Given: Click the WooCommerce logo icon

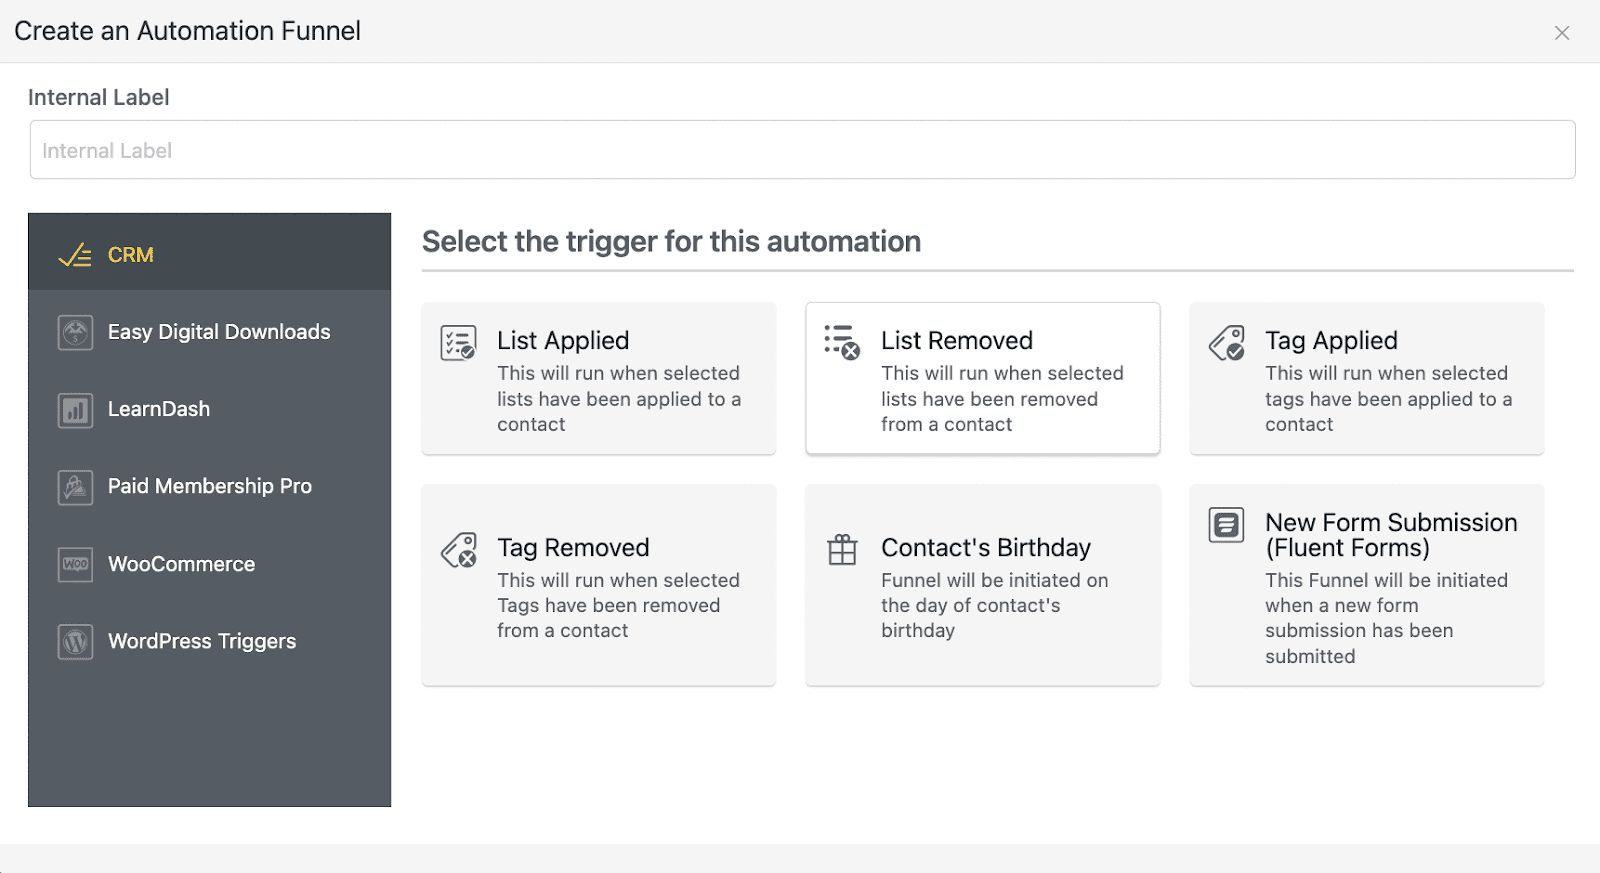Looking at the screenshot, I should [x=76, y=564].
